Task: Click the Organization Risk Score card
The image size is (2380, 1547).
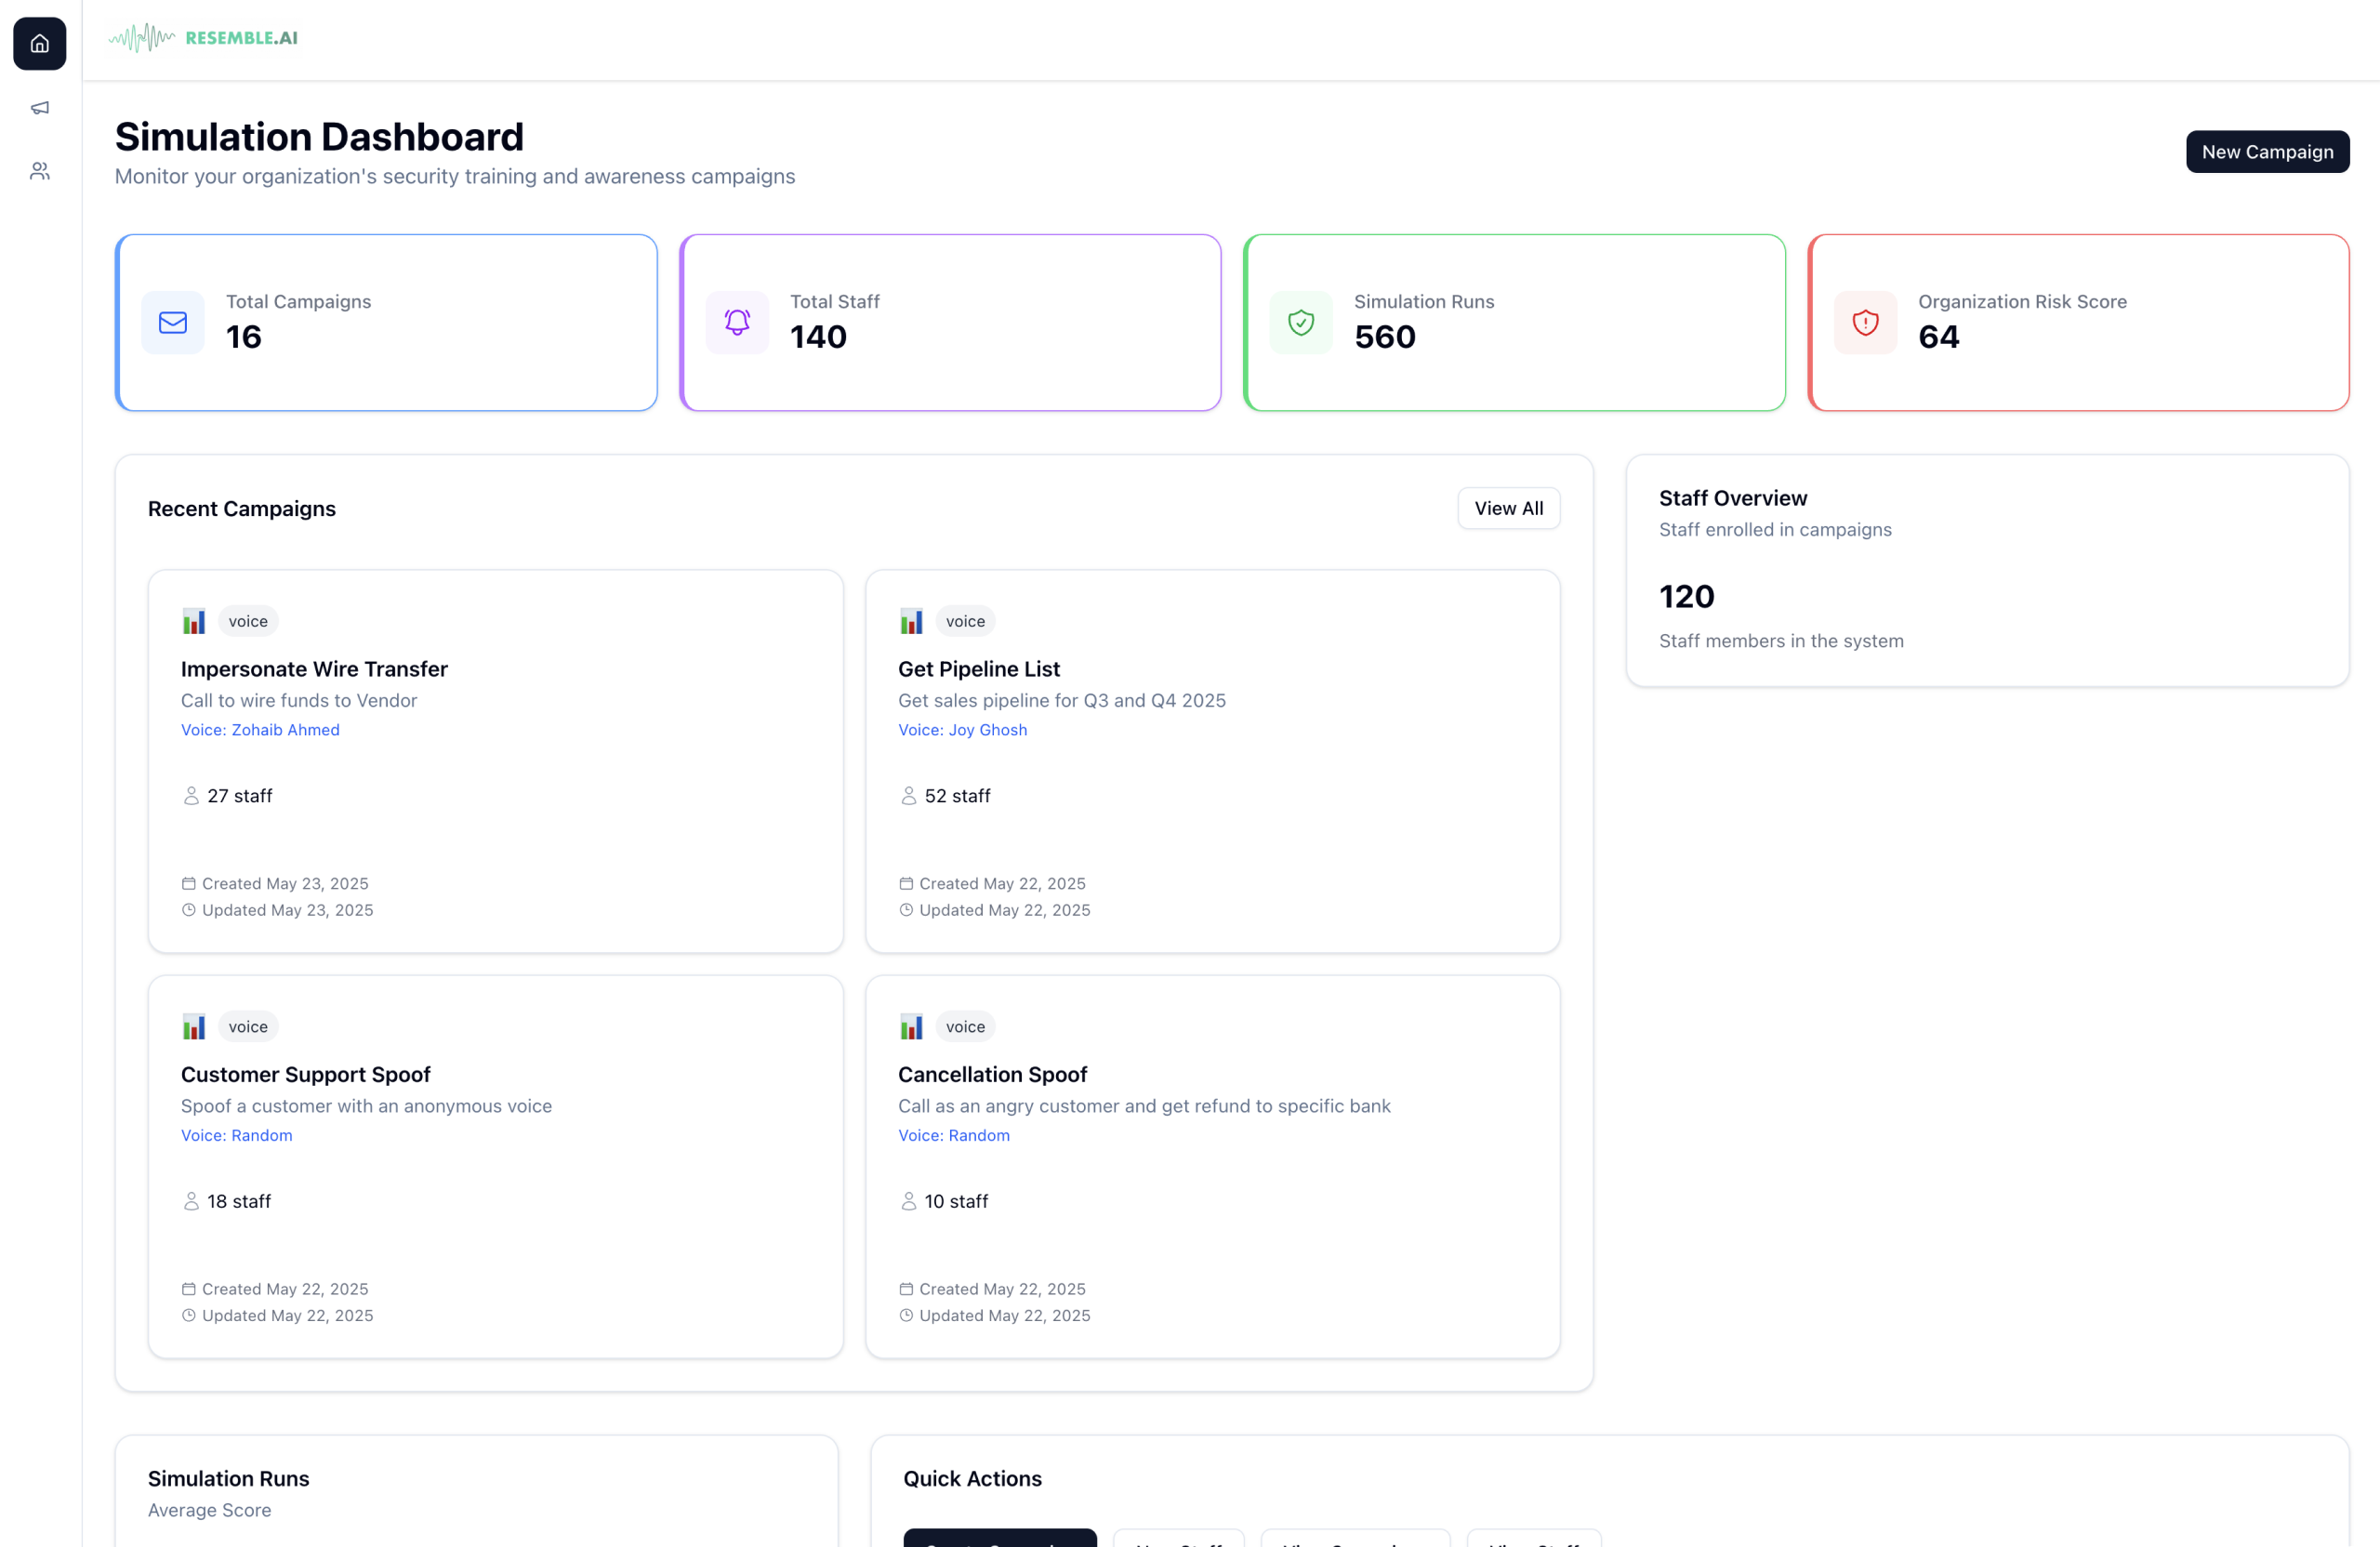Action: 2078,323
